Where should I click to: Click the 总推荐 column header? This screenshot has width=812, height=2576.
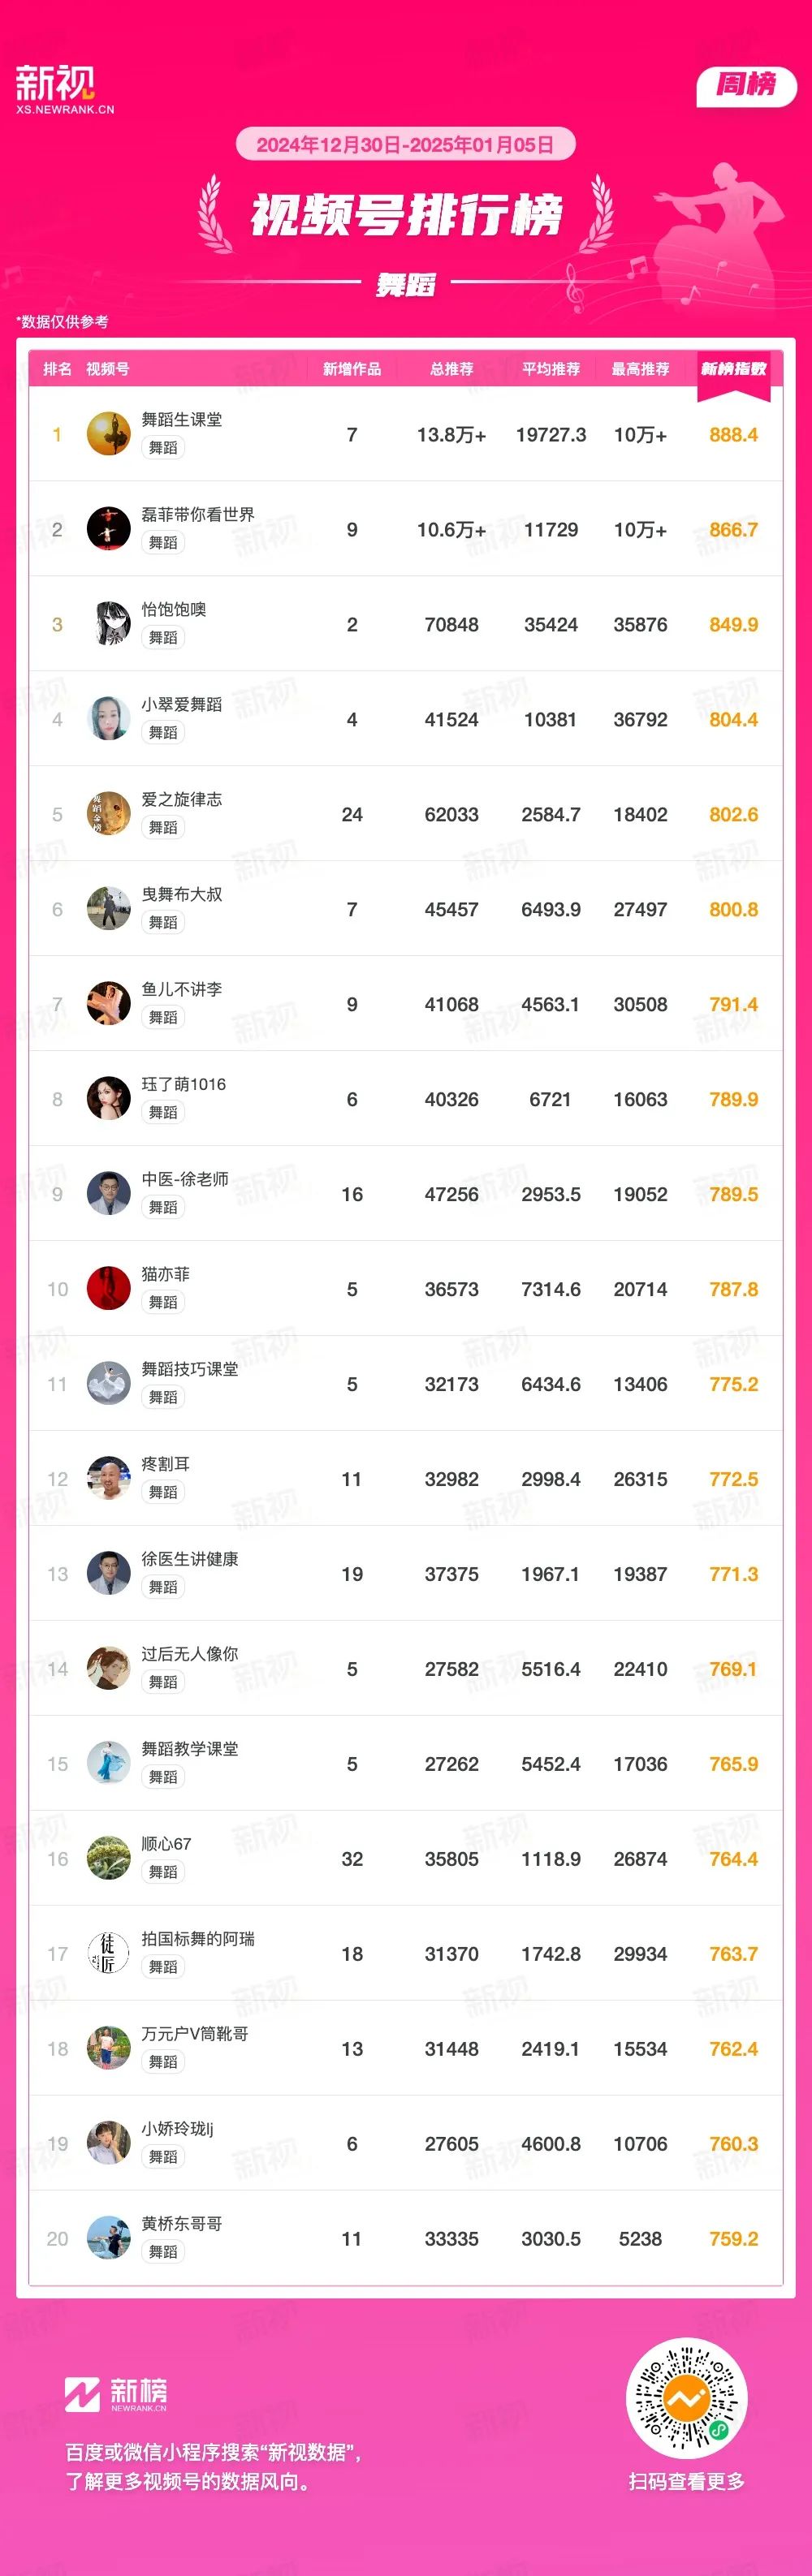pos(451,369)
